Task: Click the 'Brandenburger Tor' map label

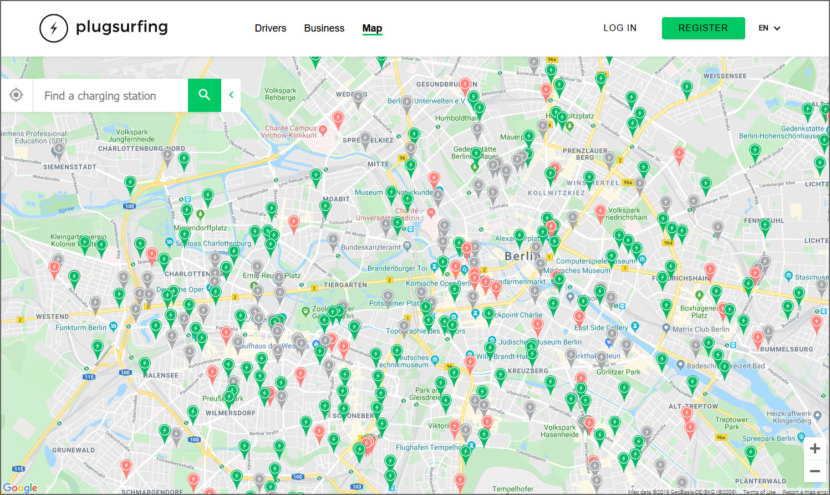Action: click(x=398, y=268)
